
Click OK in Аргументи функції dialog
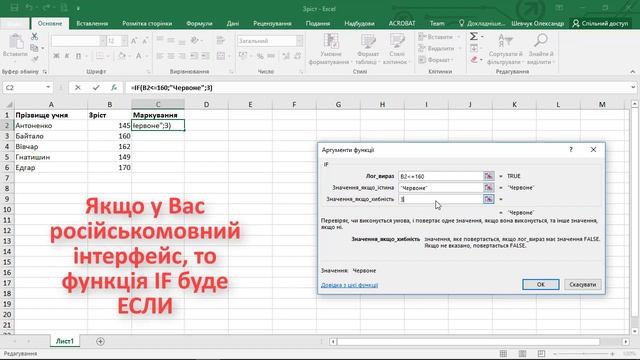(x=541, y=284)
